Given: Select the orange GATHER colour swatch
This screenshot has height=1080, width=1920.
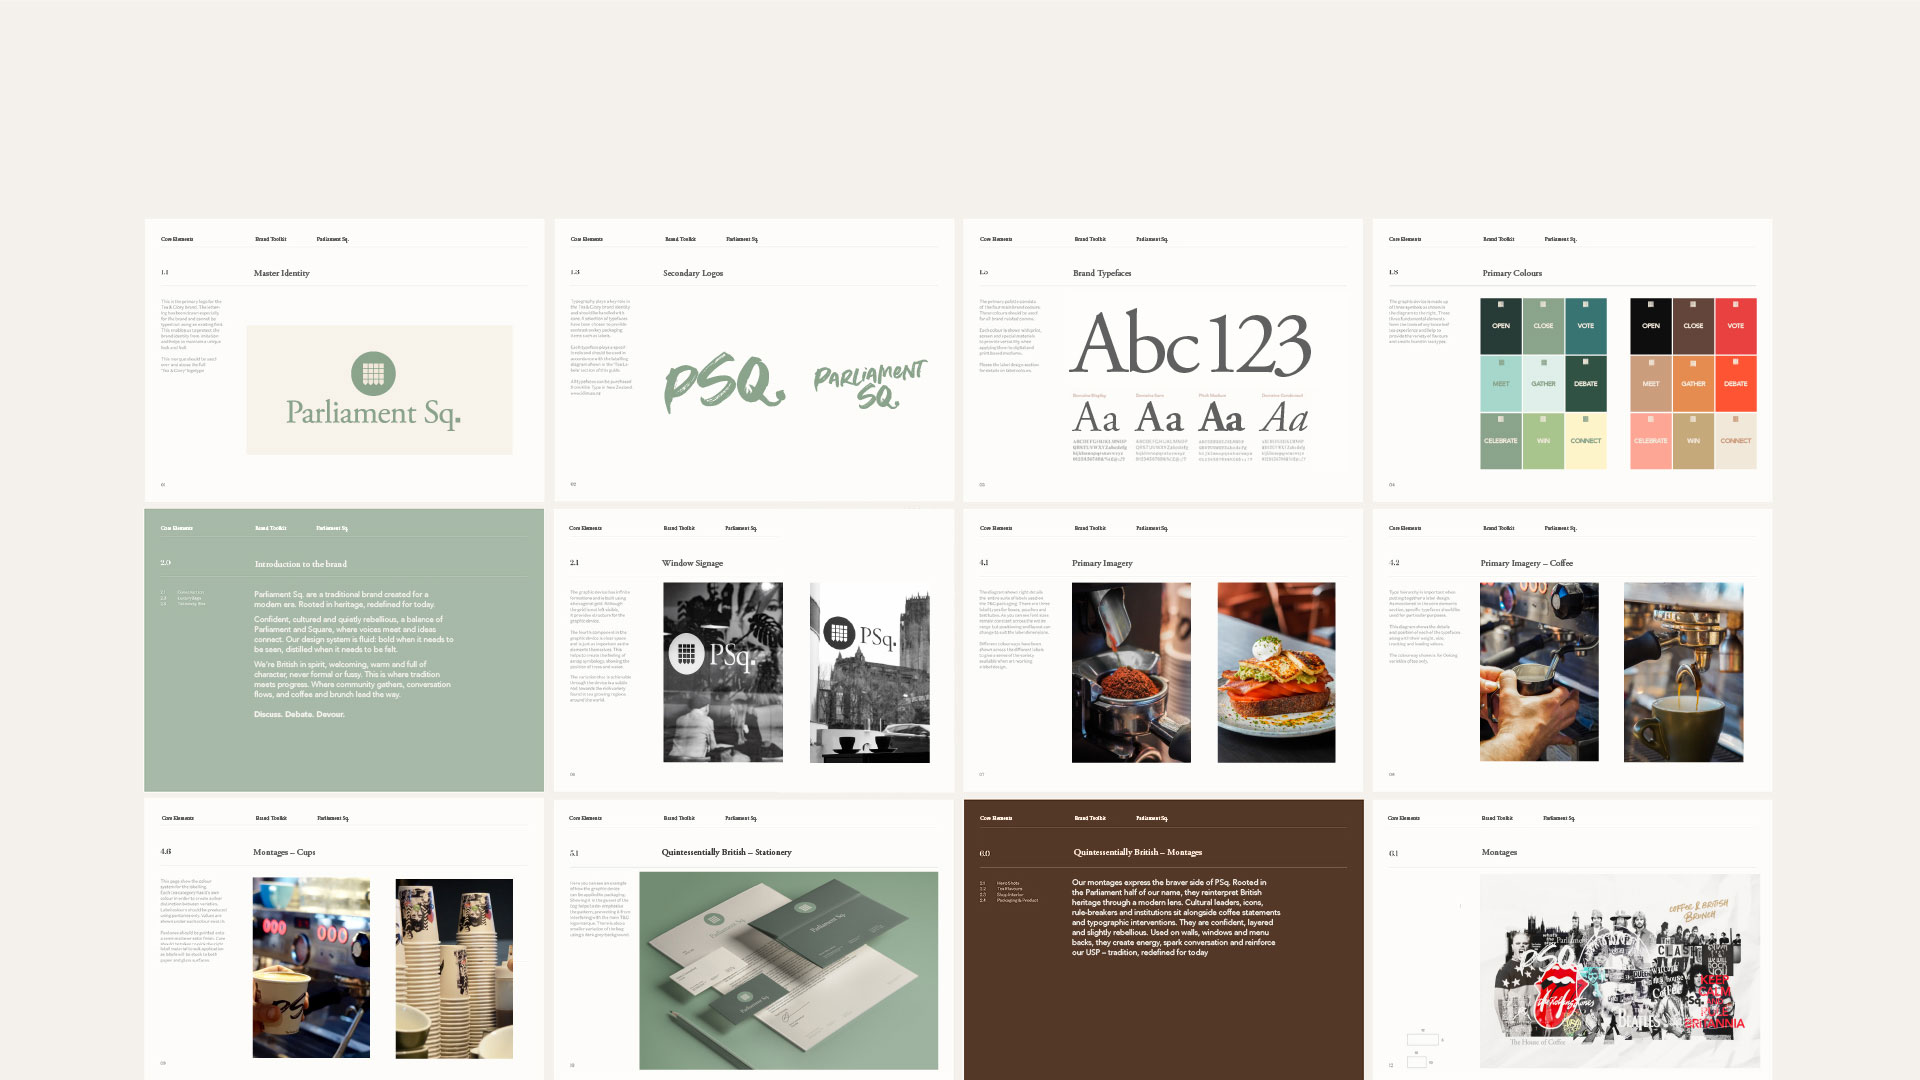Looking at the screenshot, I should pyautogui.click(x=1693, y=384).
